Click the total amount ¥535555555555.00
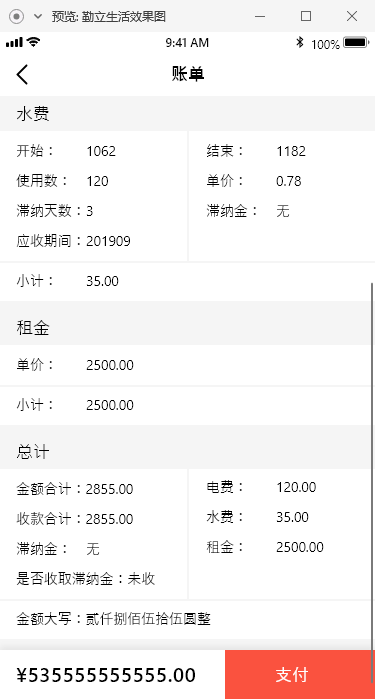 [106, 675]
